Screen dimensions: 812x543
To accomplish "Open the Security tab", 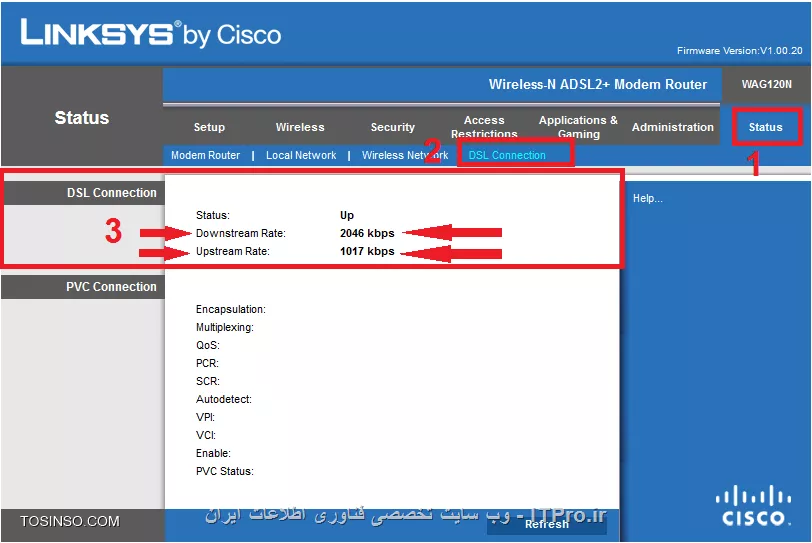I will pyautogui.click(x=393, y=127).
